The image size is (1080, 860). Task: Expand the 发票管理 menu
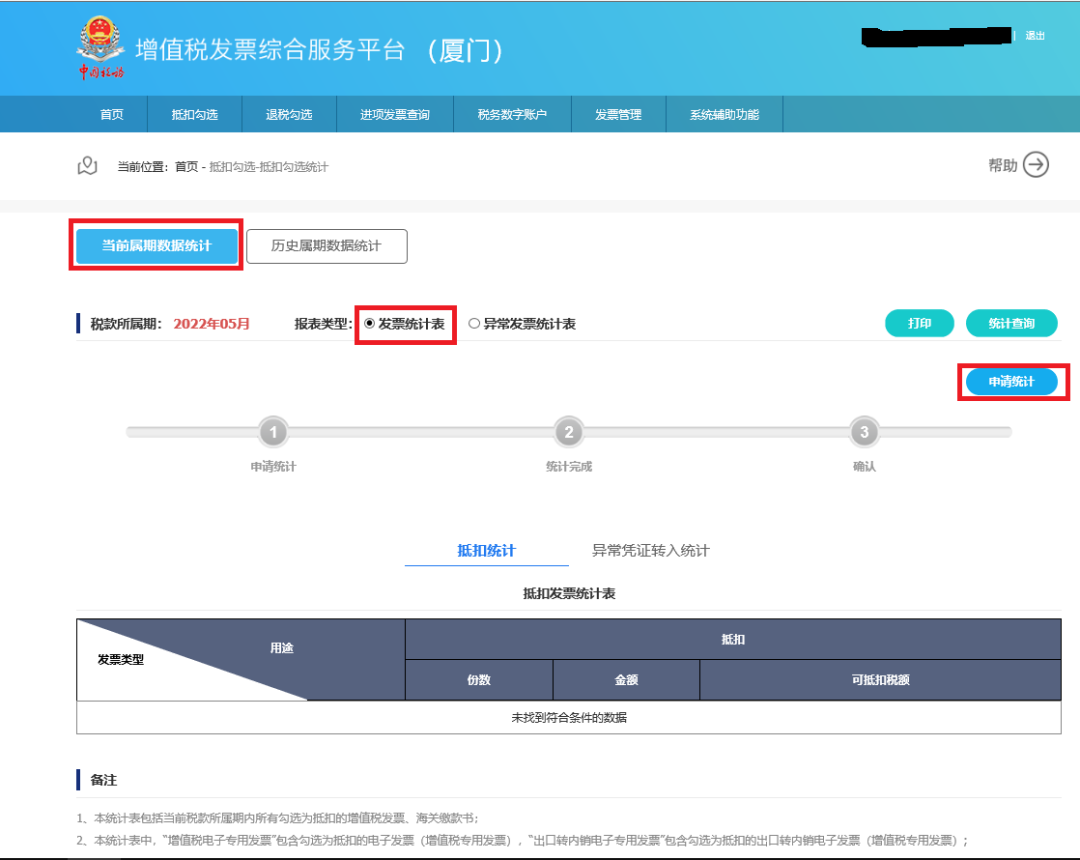(618, 115)
